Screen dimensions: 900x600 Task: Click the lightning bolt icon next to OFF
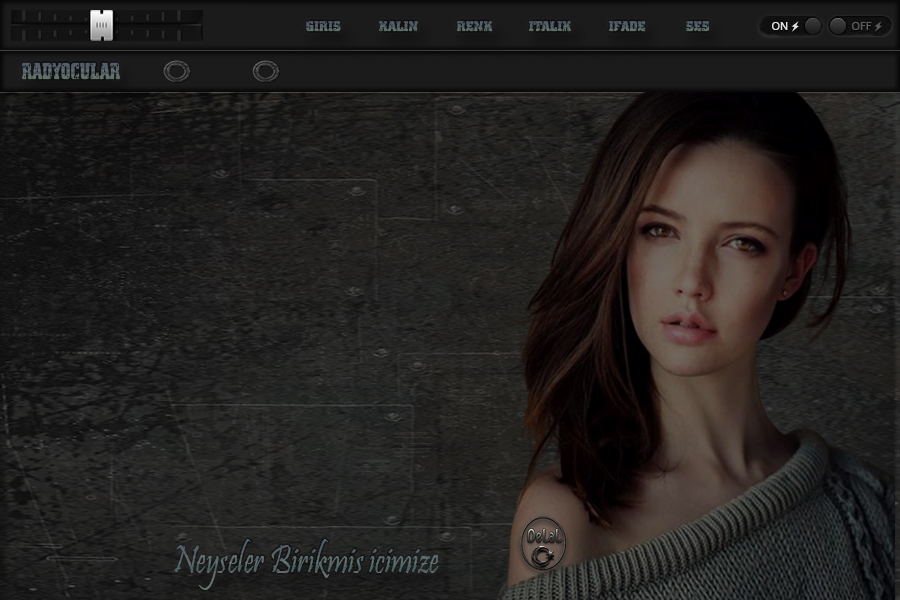(x=878, y=27)
